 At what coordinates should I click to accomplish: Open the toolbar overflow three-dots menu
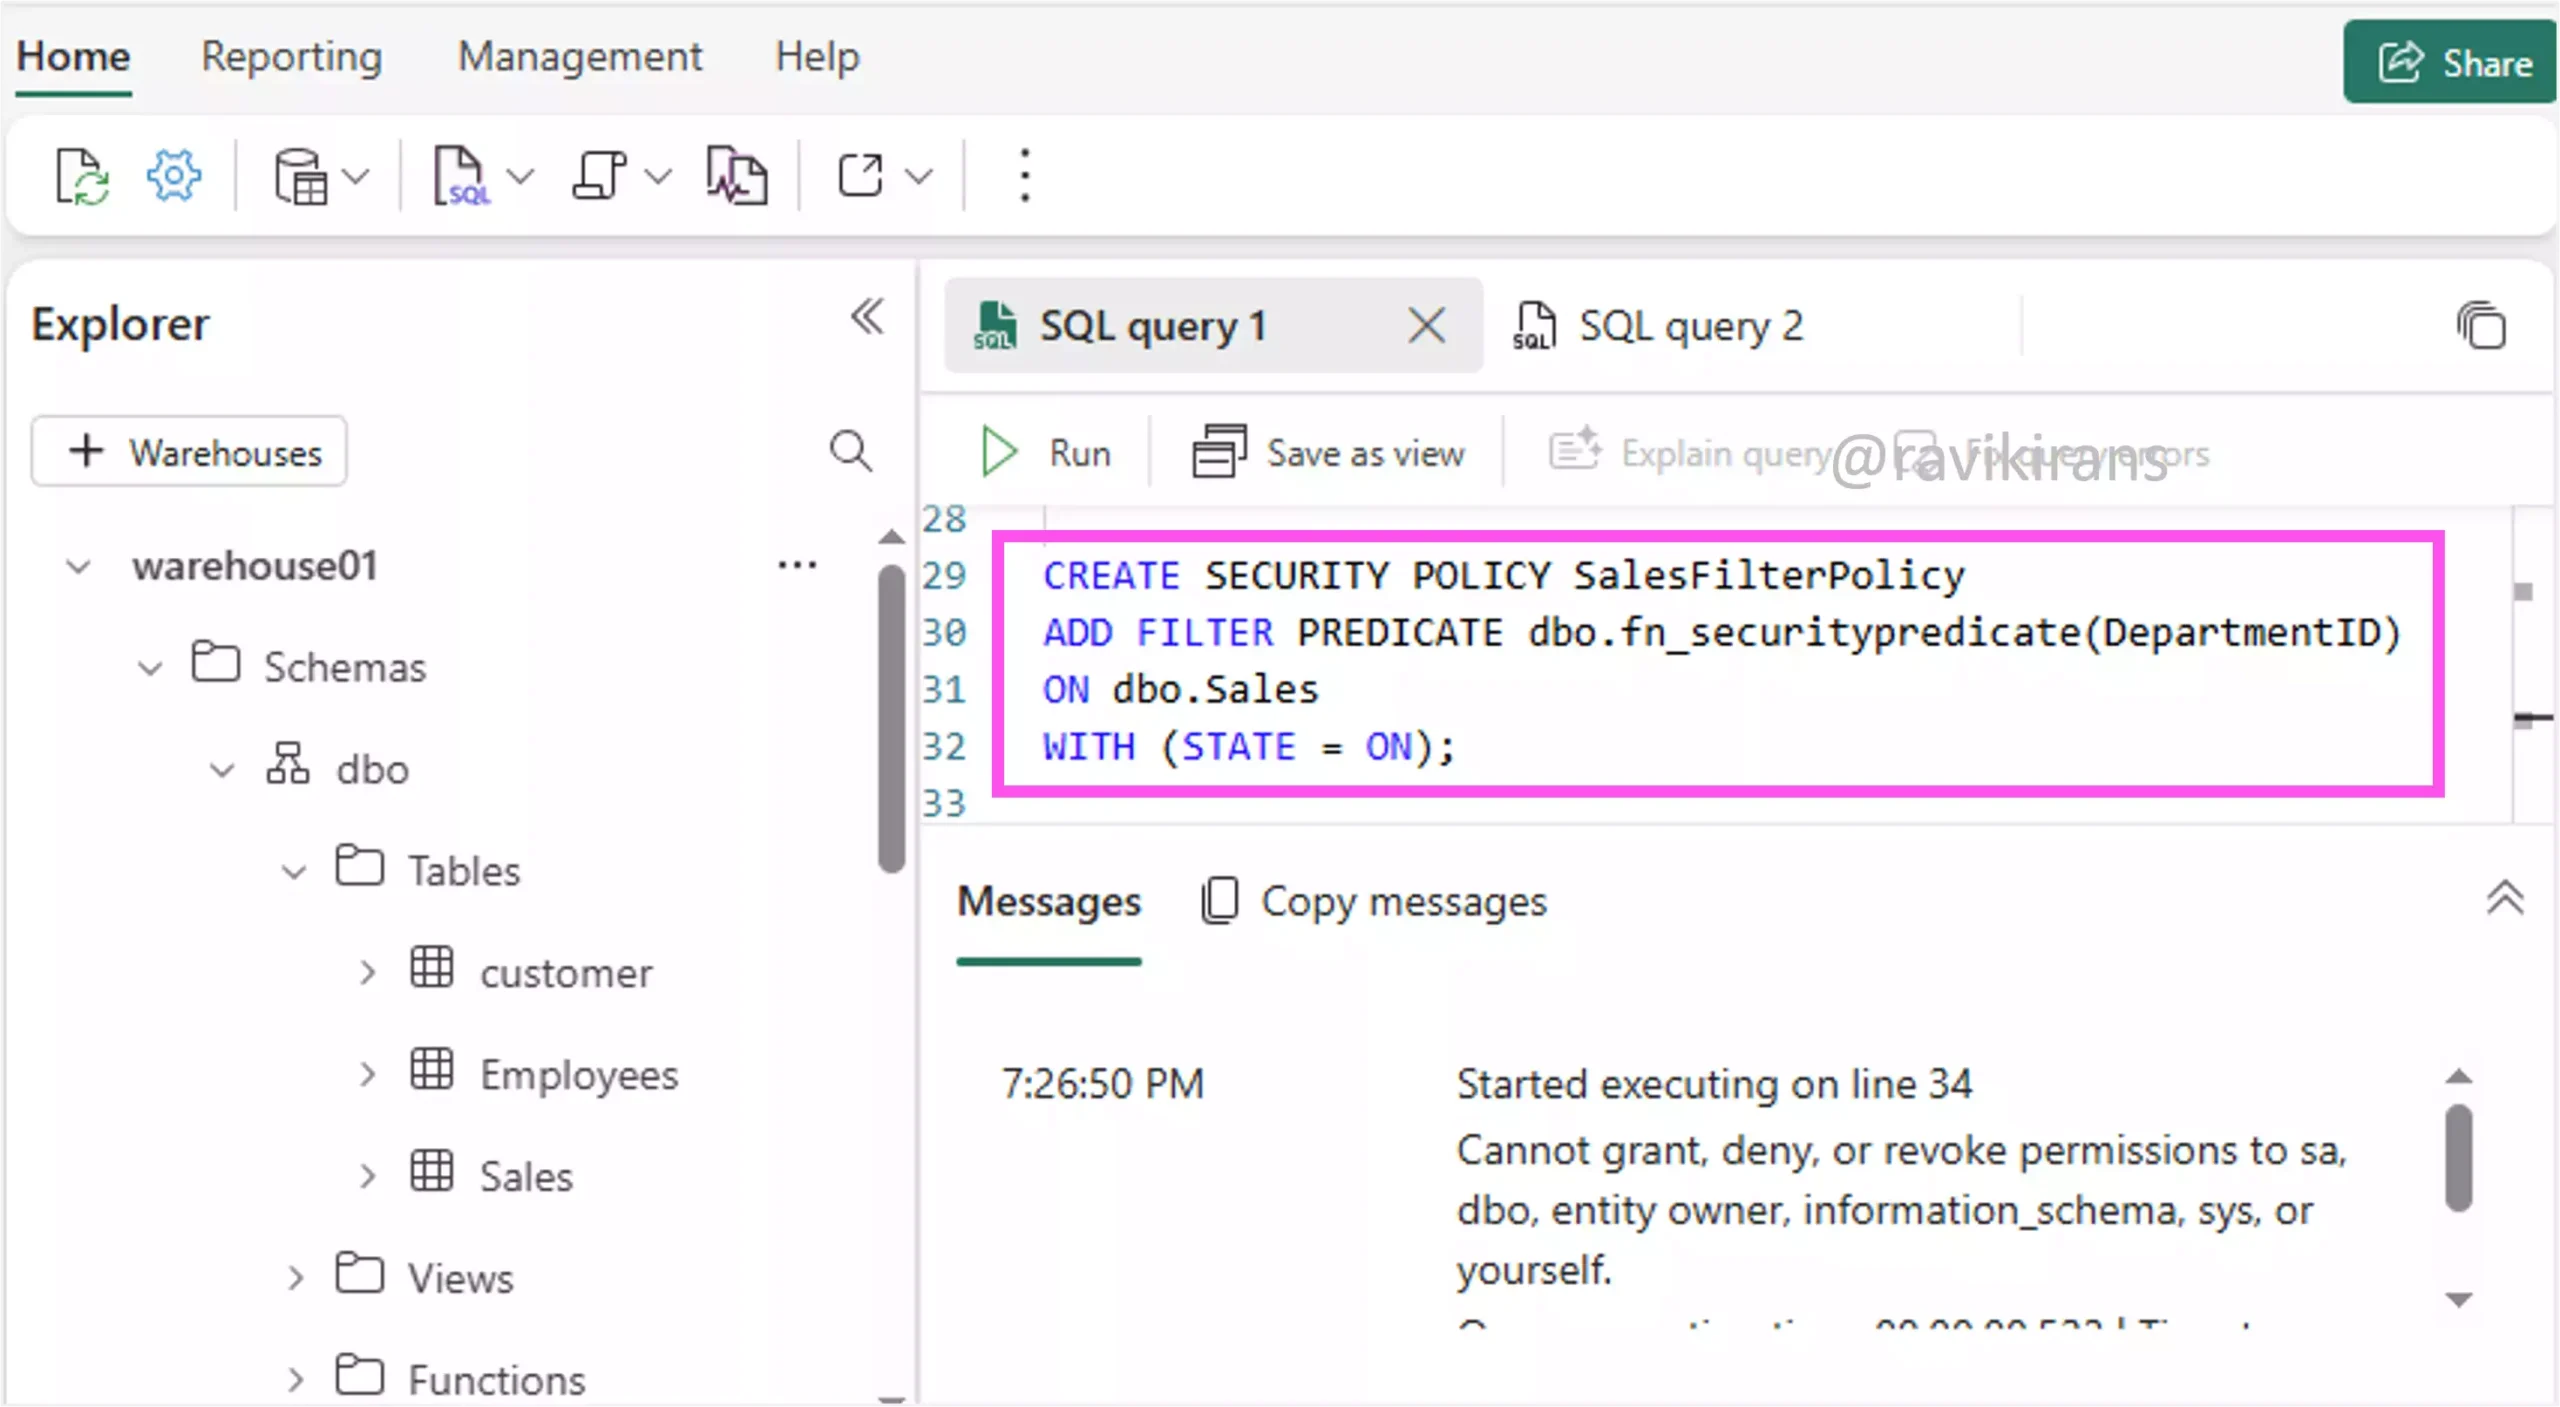point(1024,177)
